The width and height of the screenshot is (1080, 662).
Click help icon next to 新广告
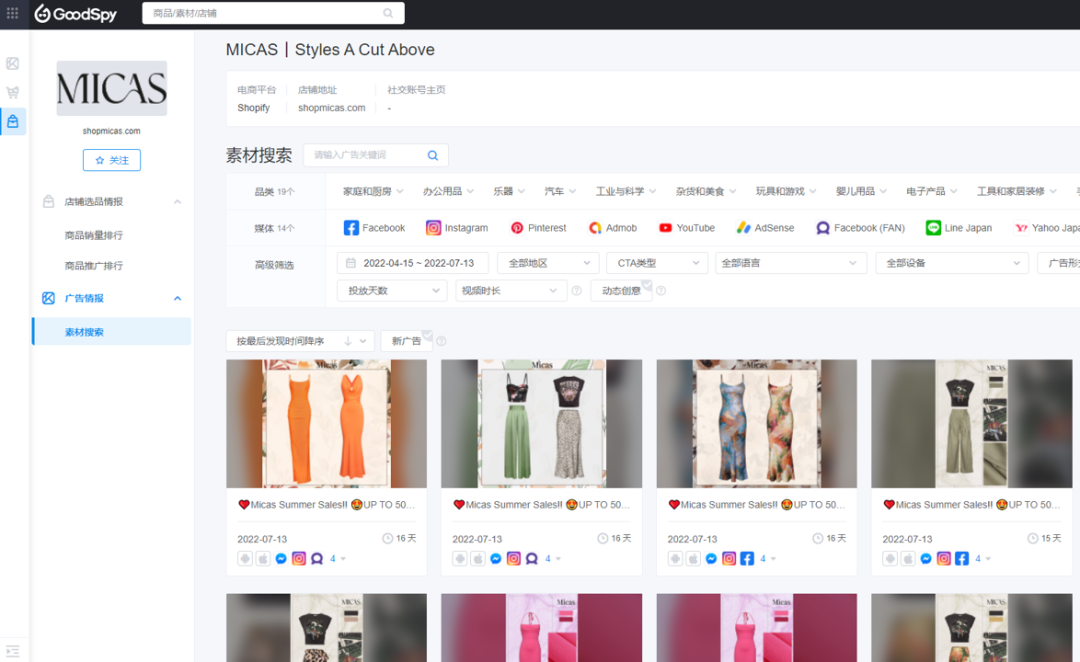[441, 341]
